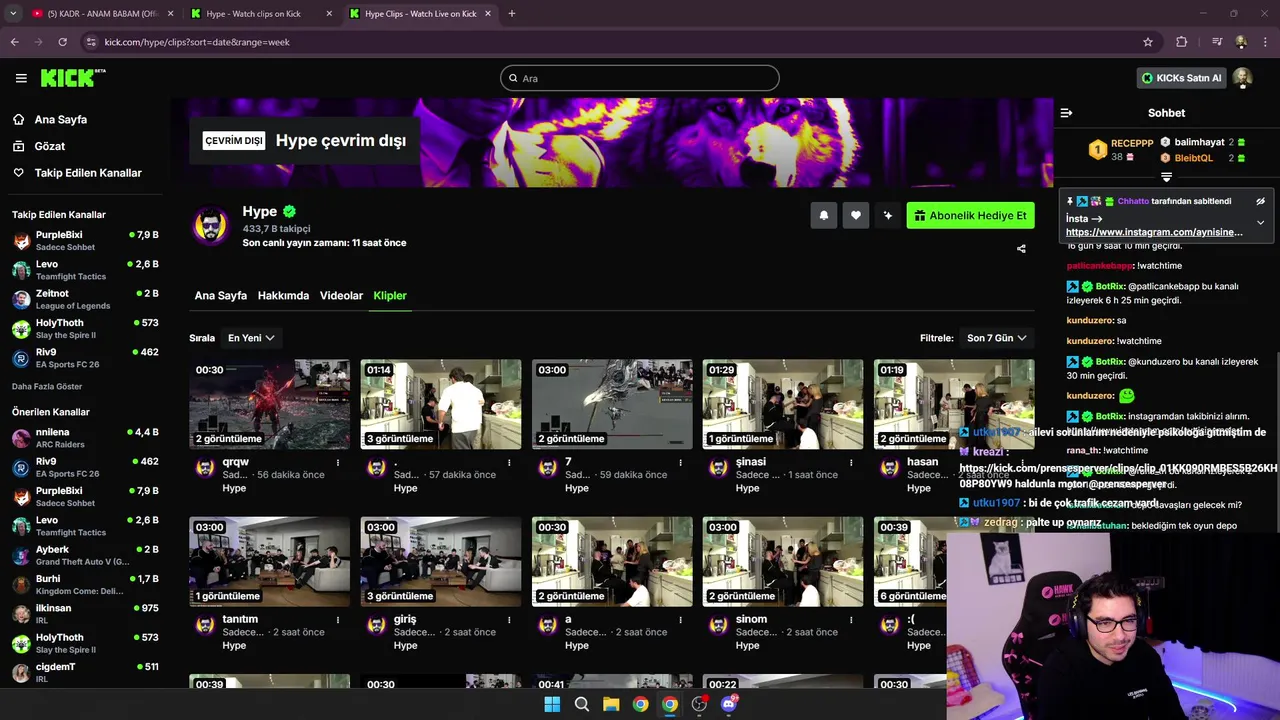Open options menu for the sinom clip
This screenshot has height=720, width=1280.
click(x=851, y=619)
